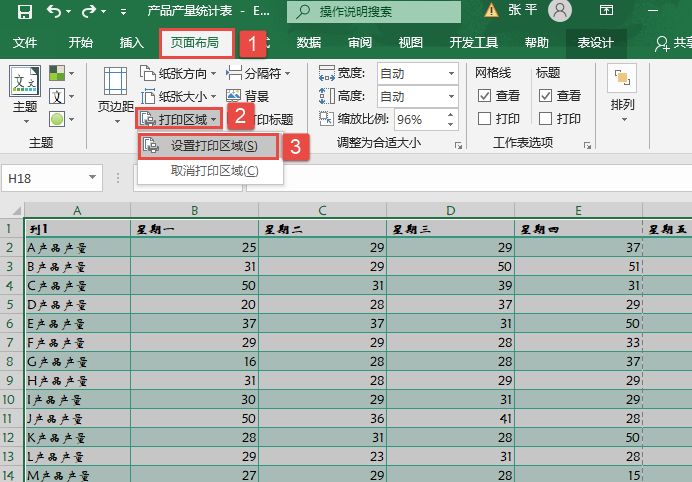
Task: Click the user account avatar
Action: tap(560, 10)
